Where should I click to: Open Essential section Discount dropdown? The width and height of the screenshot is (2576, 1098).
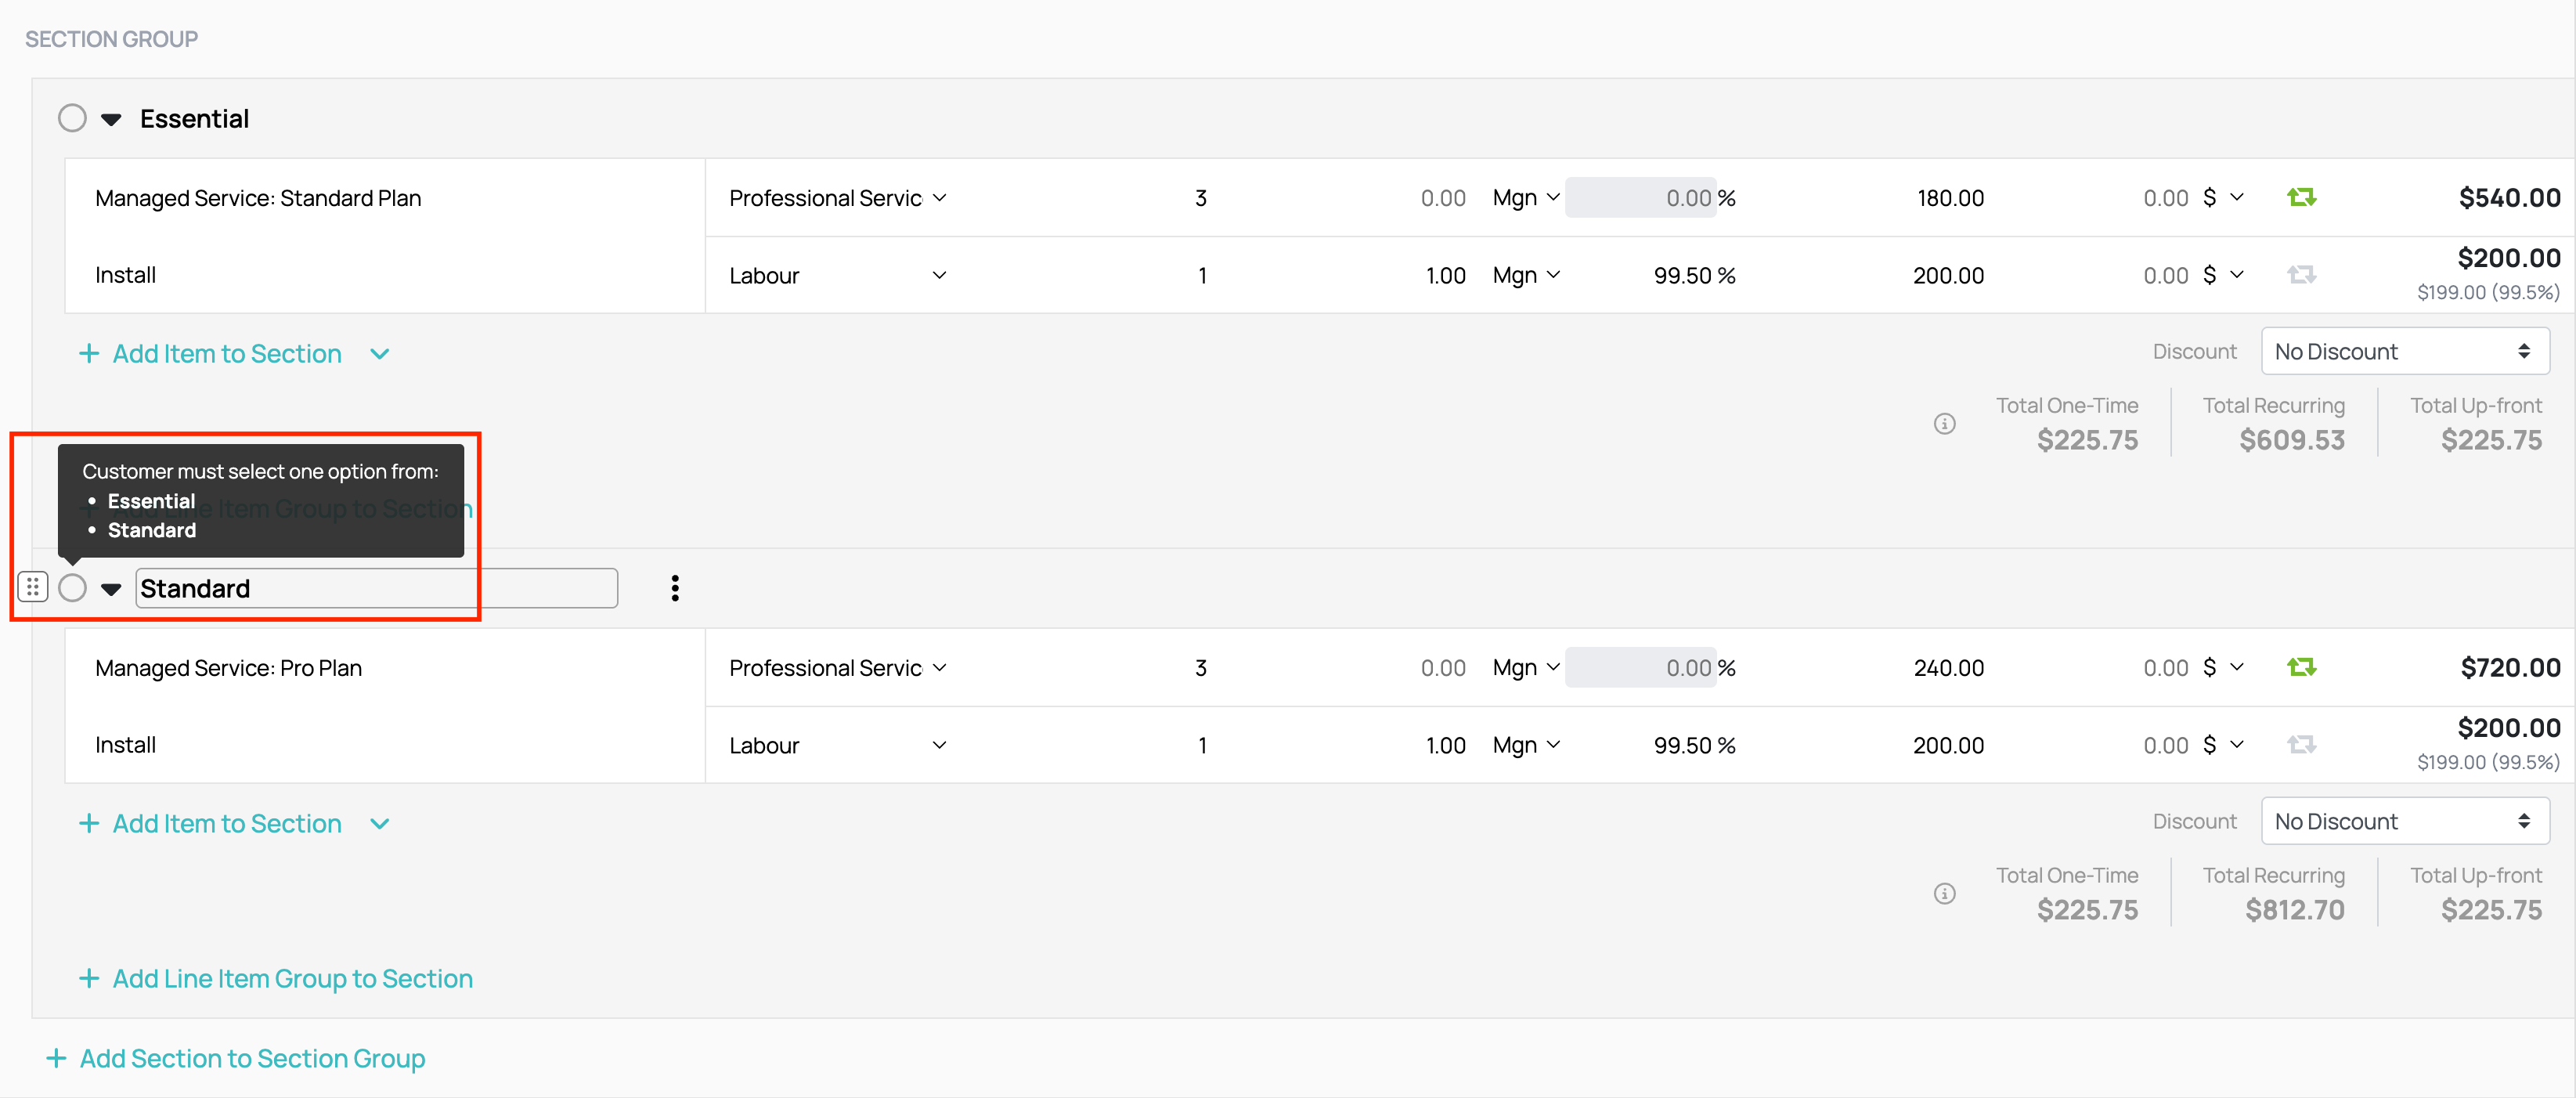[2404, 352]
